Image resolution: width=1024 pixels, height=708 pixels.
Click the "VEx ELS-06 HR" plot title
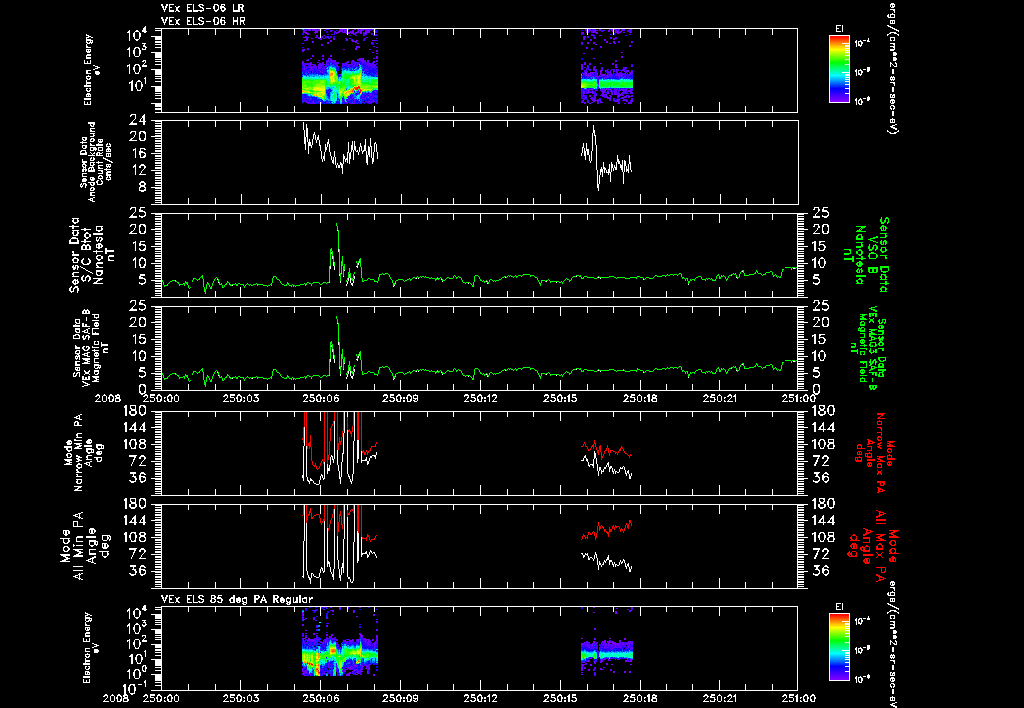point(203,21)
